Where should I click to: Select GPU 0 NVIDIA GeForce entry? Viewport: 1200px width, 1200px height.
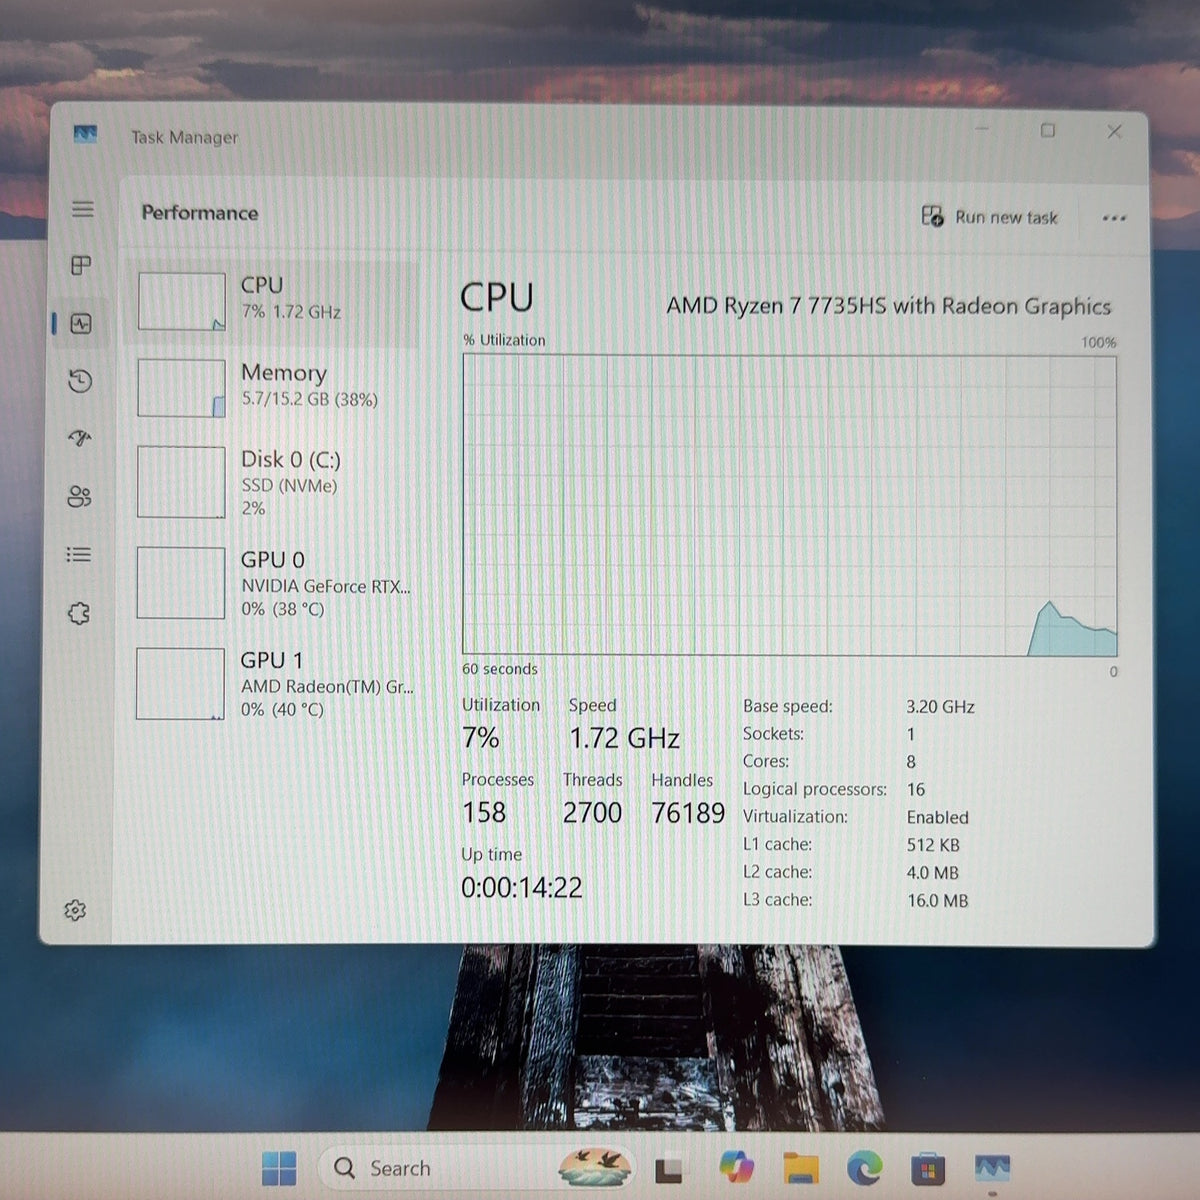coord(272,583)
